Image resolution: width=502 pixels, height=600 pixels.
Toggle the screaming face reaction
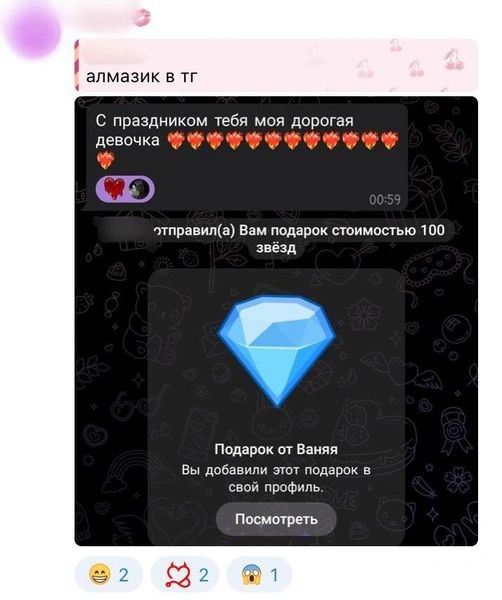[x=259, y=575]
